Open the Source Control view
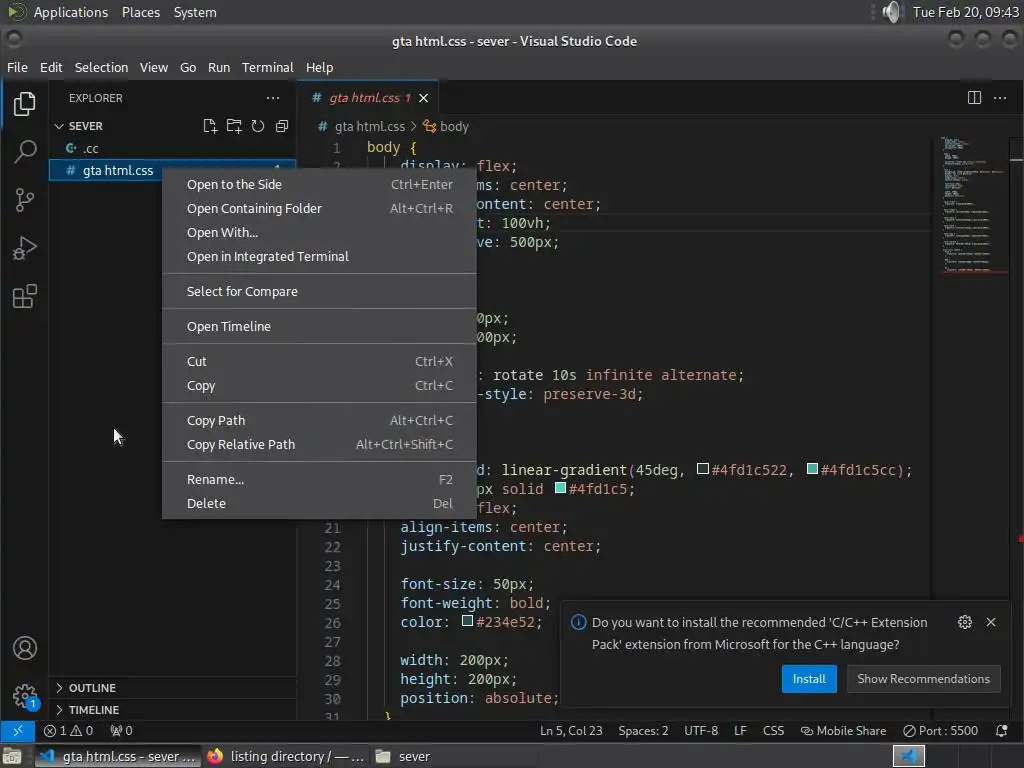1024x768 pixels. pos(25,200)
